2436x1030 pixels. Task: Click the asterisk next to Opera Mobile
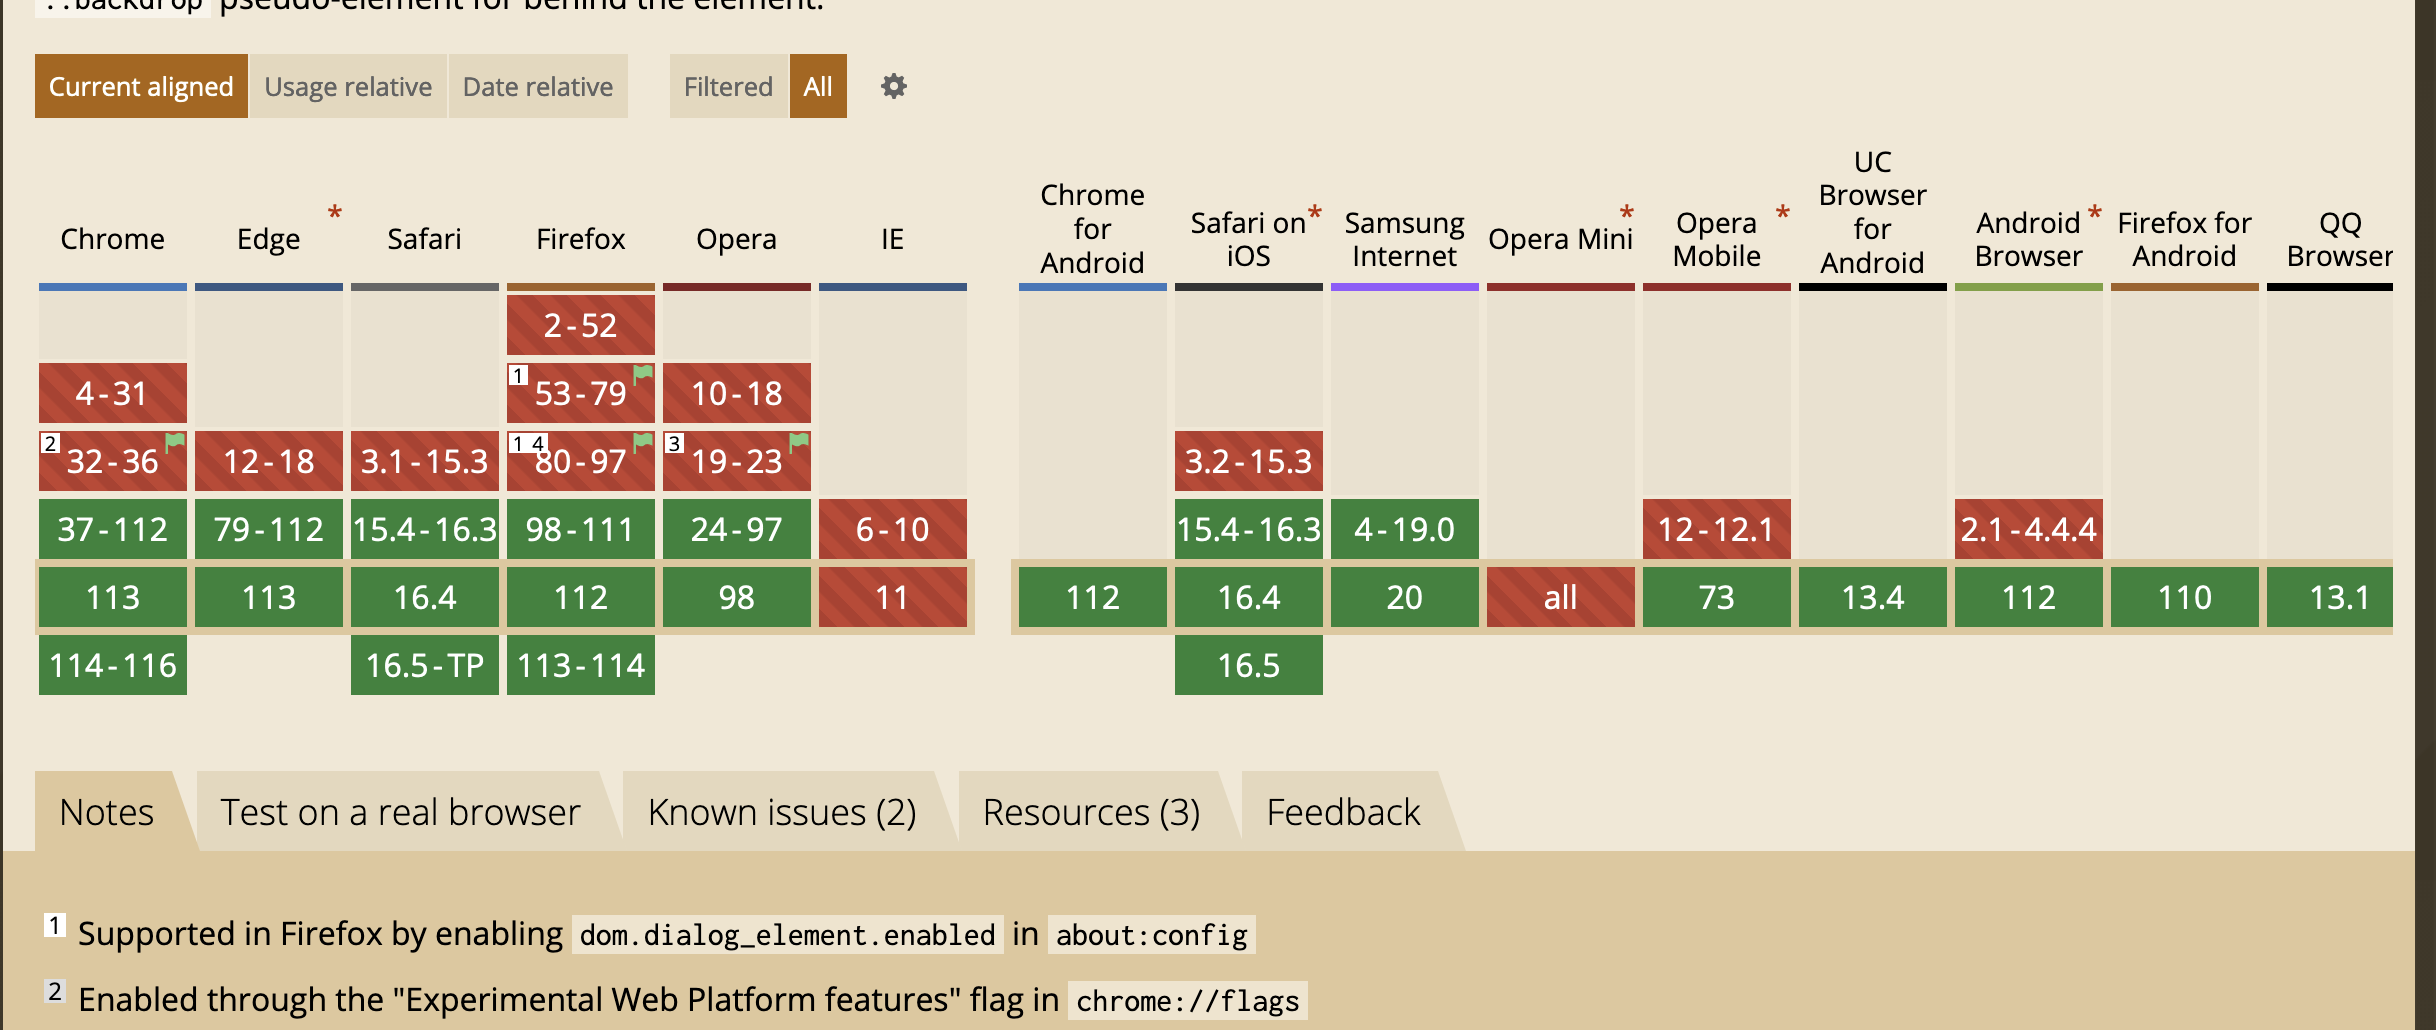[1782, 214]
